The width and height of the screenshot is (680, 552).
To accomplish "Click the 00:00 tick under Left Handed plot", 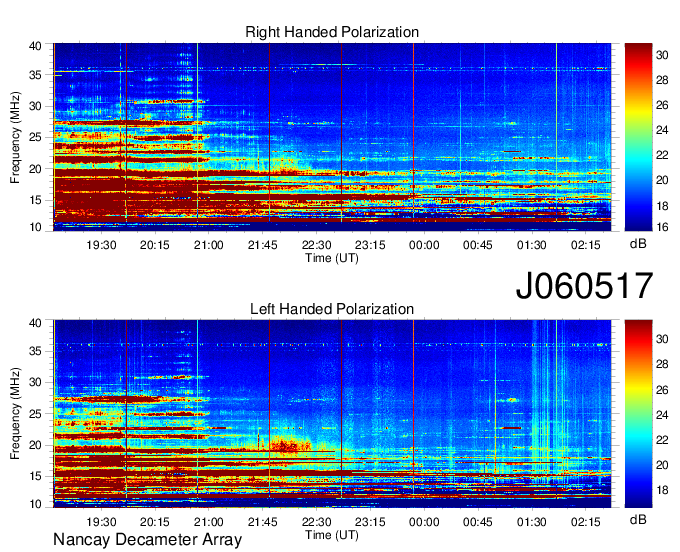I will click(x=424, y=522).
